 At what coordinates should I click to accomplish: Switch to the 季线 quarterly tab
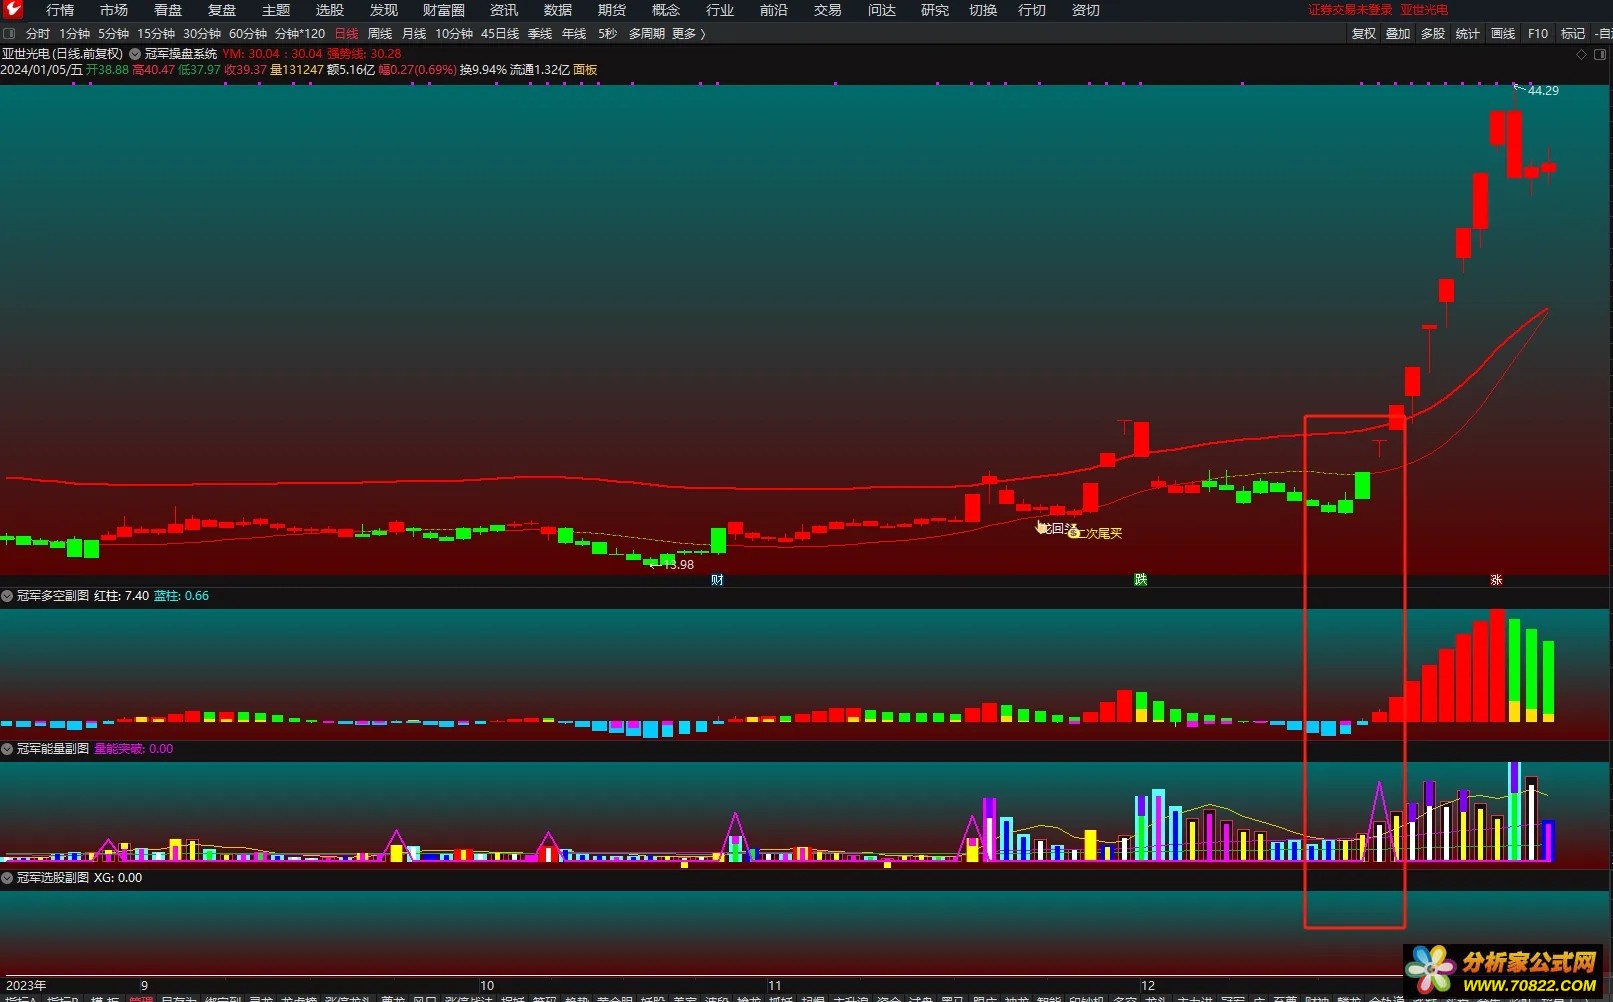click(540, 34)
